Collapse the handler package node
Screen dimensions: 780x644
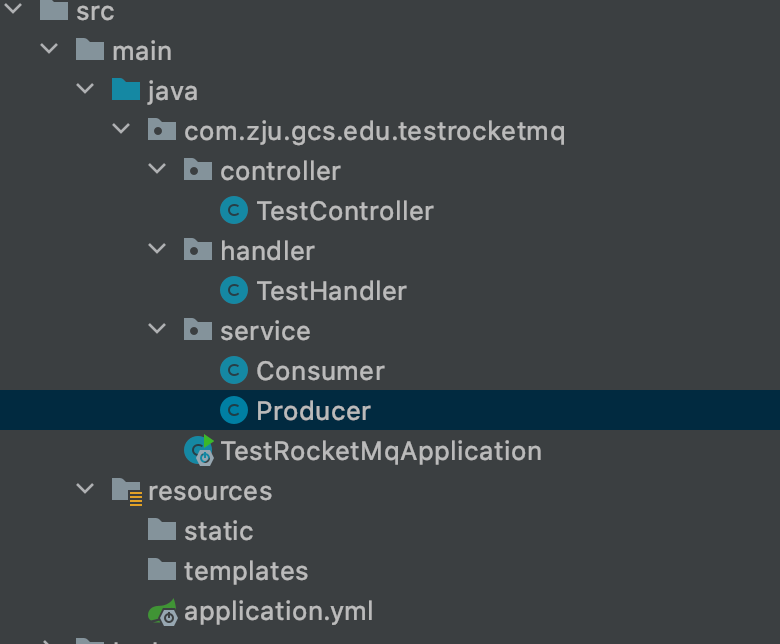click(157, 250)
